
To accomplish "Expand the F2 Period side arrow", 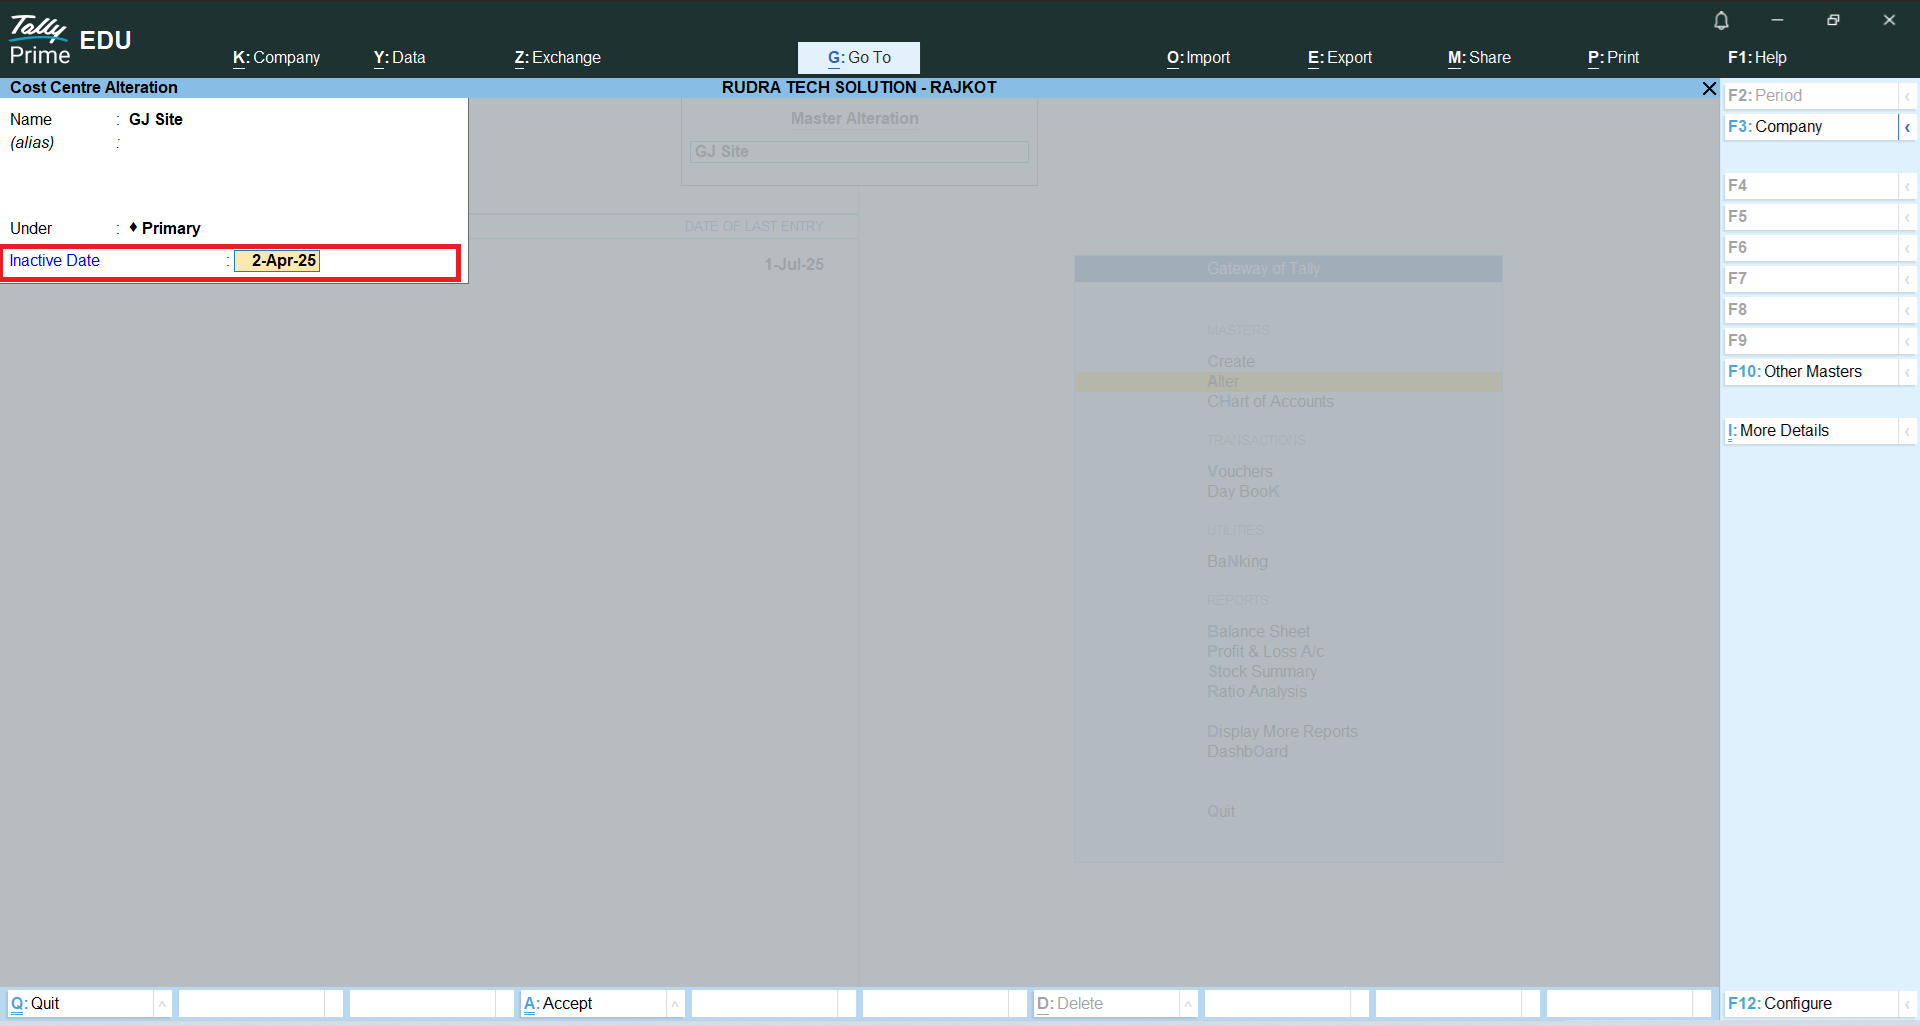I will [1907, 96].
